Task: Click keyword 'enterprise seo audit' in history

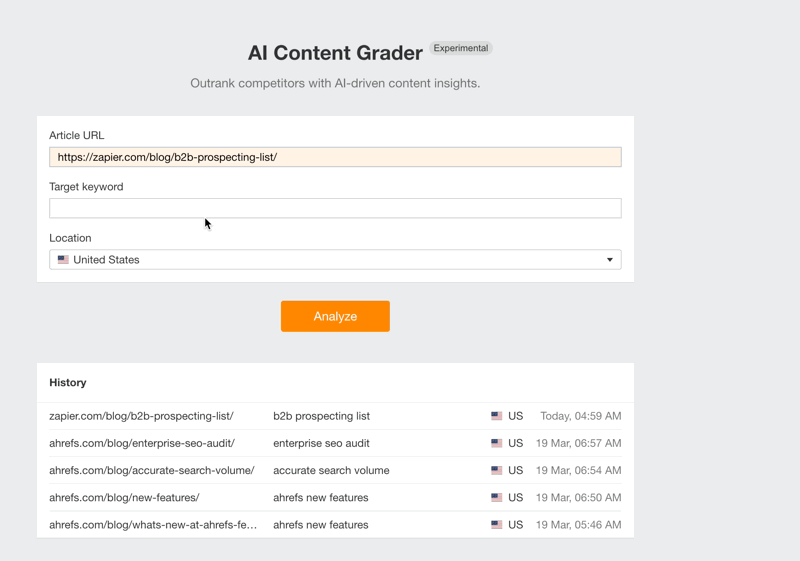Action: pos(321,443)
